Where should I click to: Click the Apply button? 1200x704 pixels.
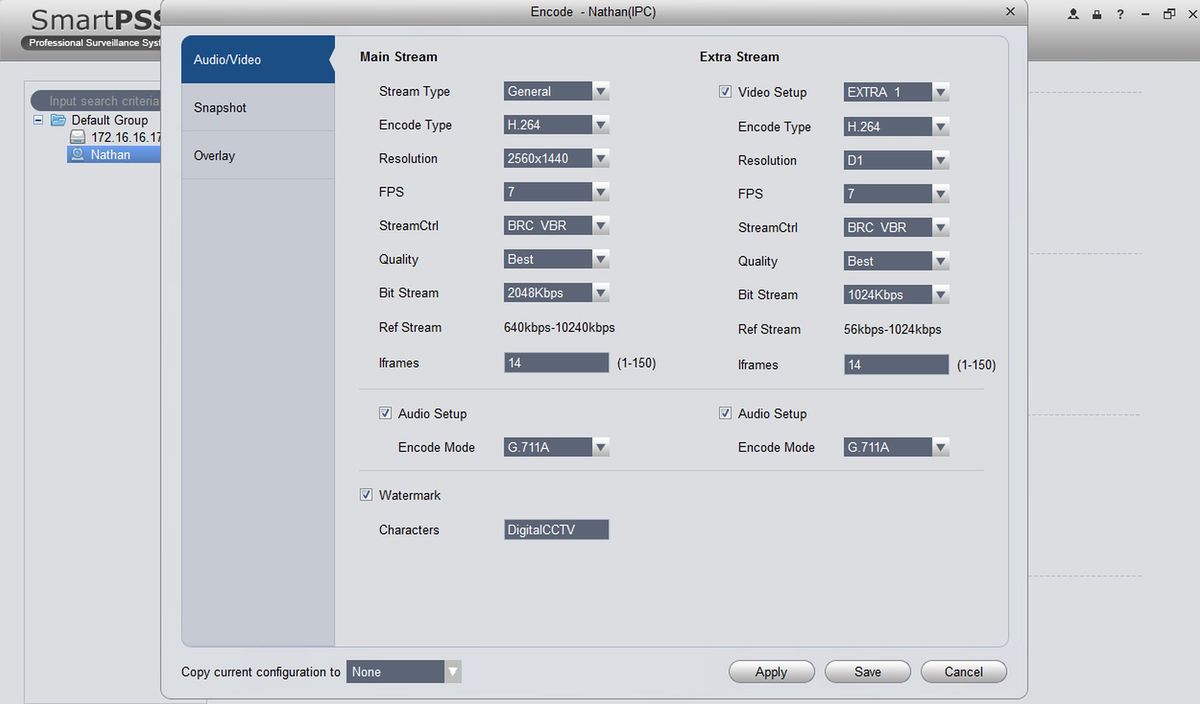click(x=771, y=672)
